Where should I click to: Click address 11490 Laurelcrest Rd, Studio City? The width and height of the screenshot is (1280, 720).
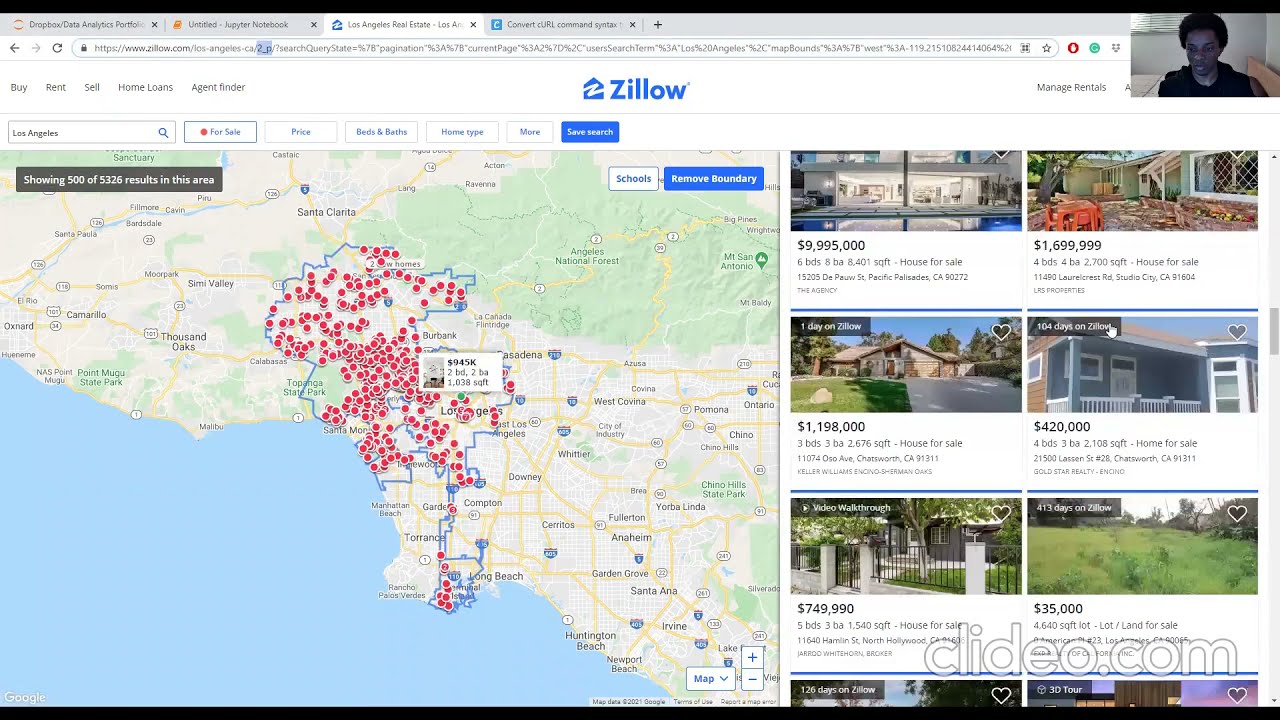[1114, 277]
